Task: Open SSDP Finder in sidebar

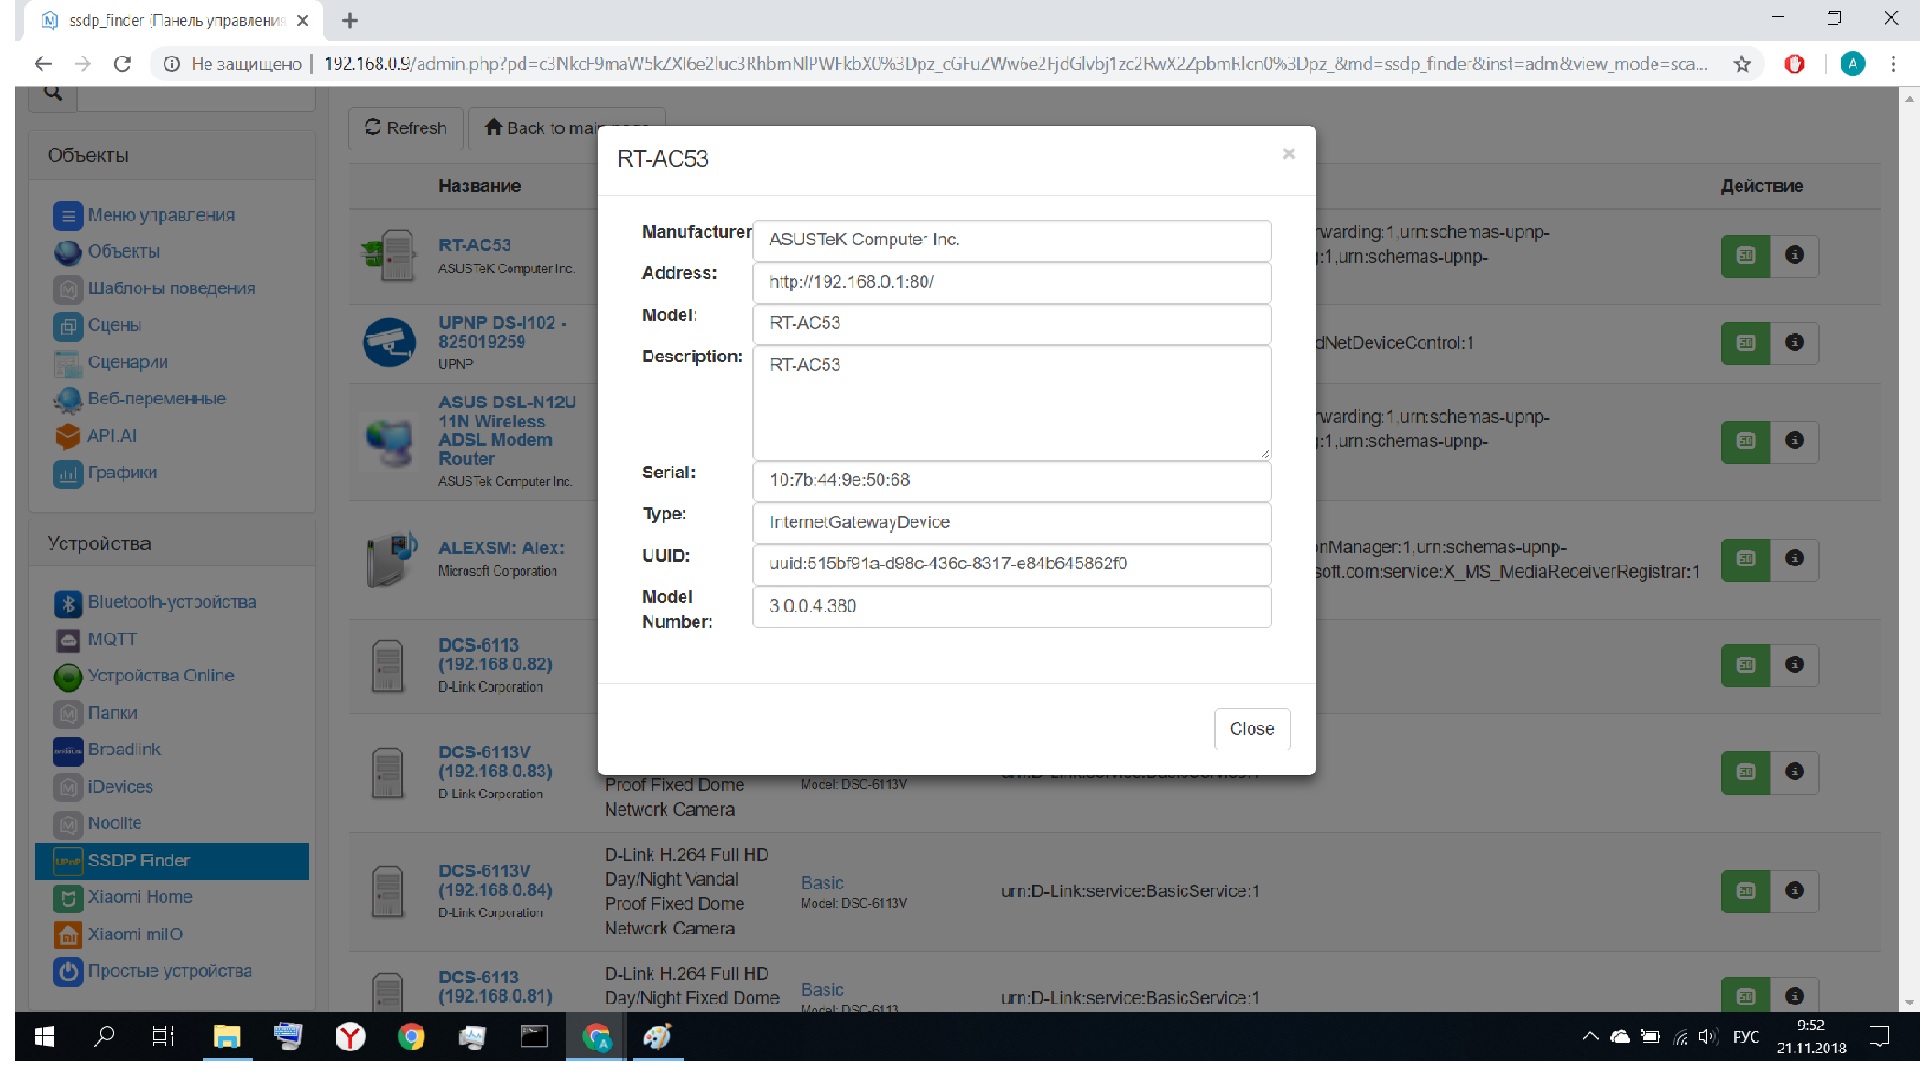Action: coord(138,861)
